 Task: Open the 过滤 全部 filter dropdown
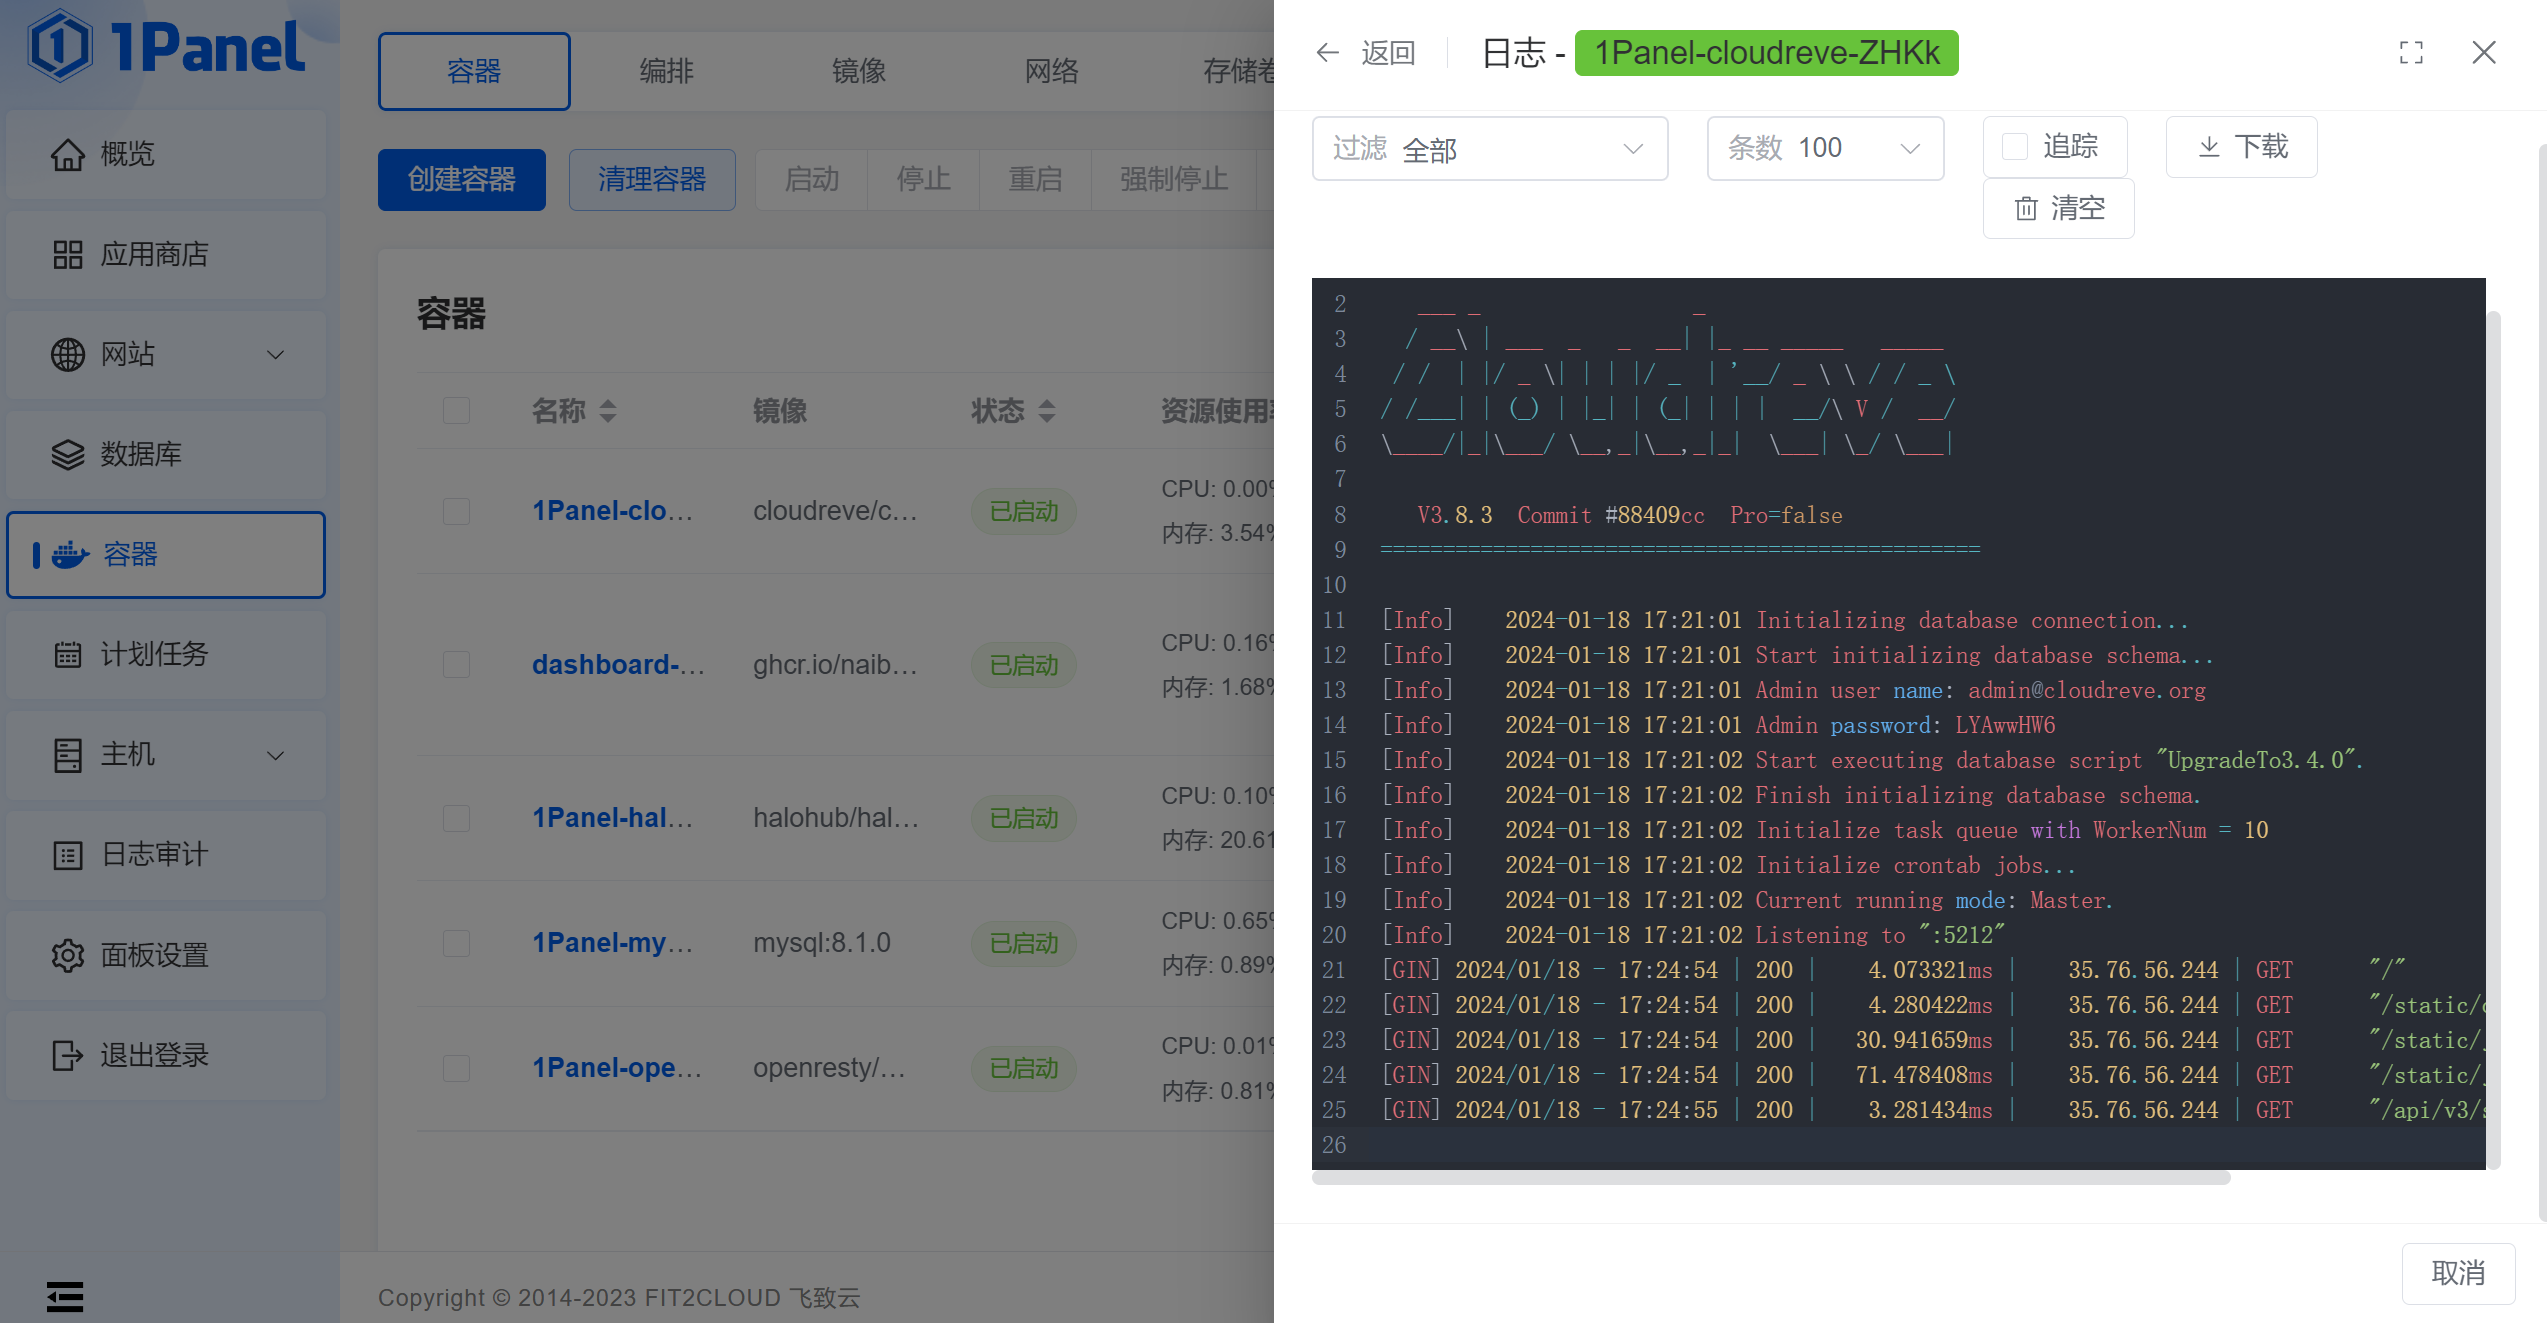coord(1490,148)
